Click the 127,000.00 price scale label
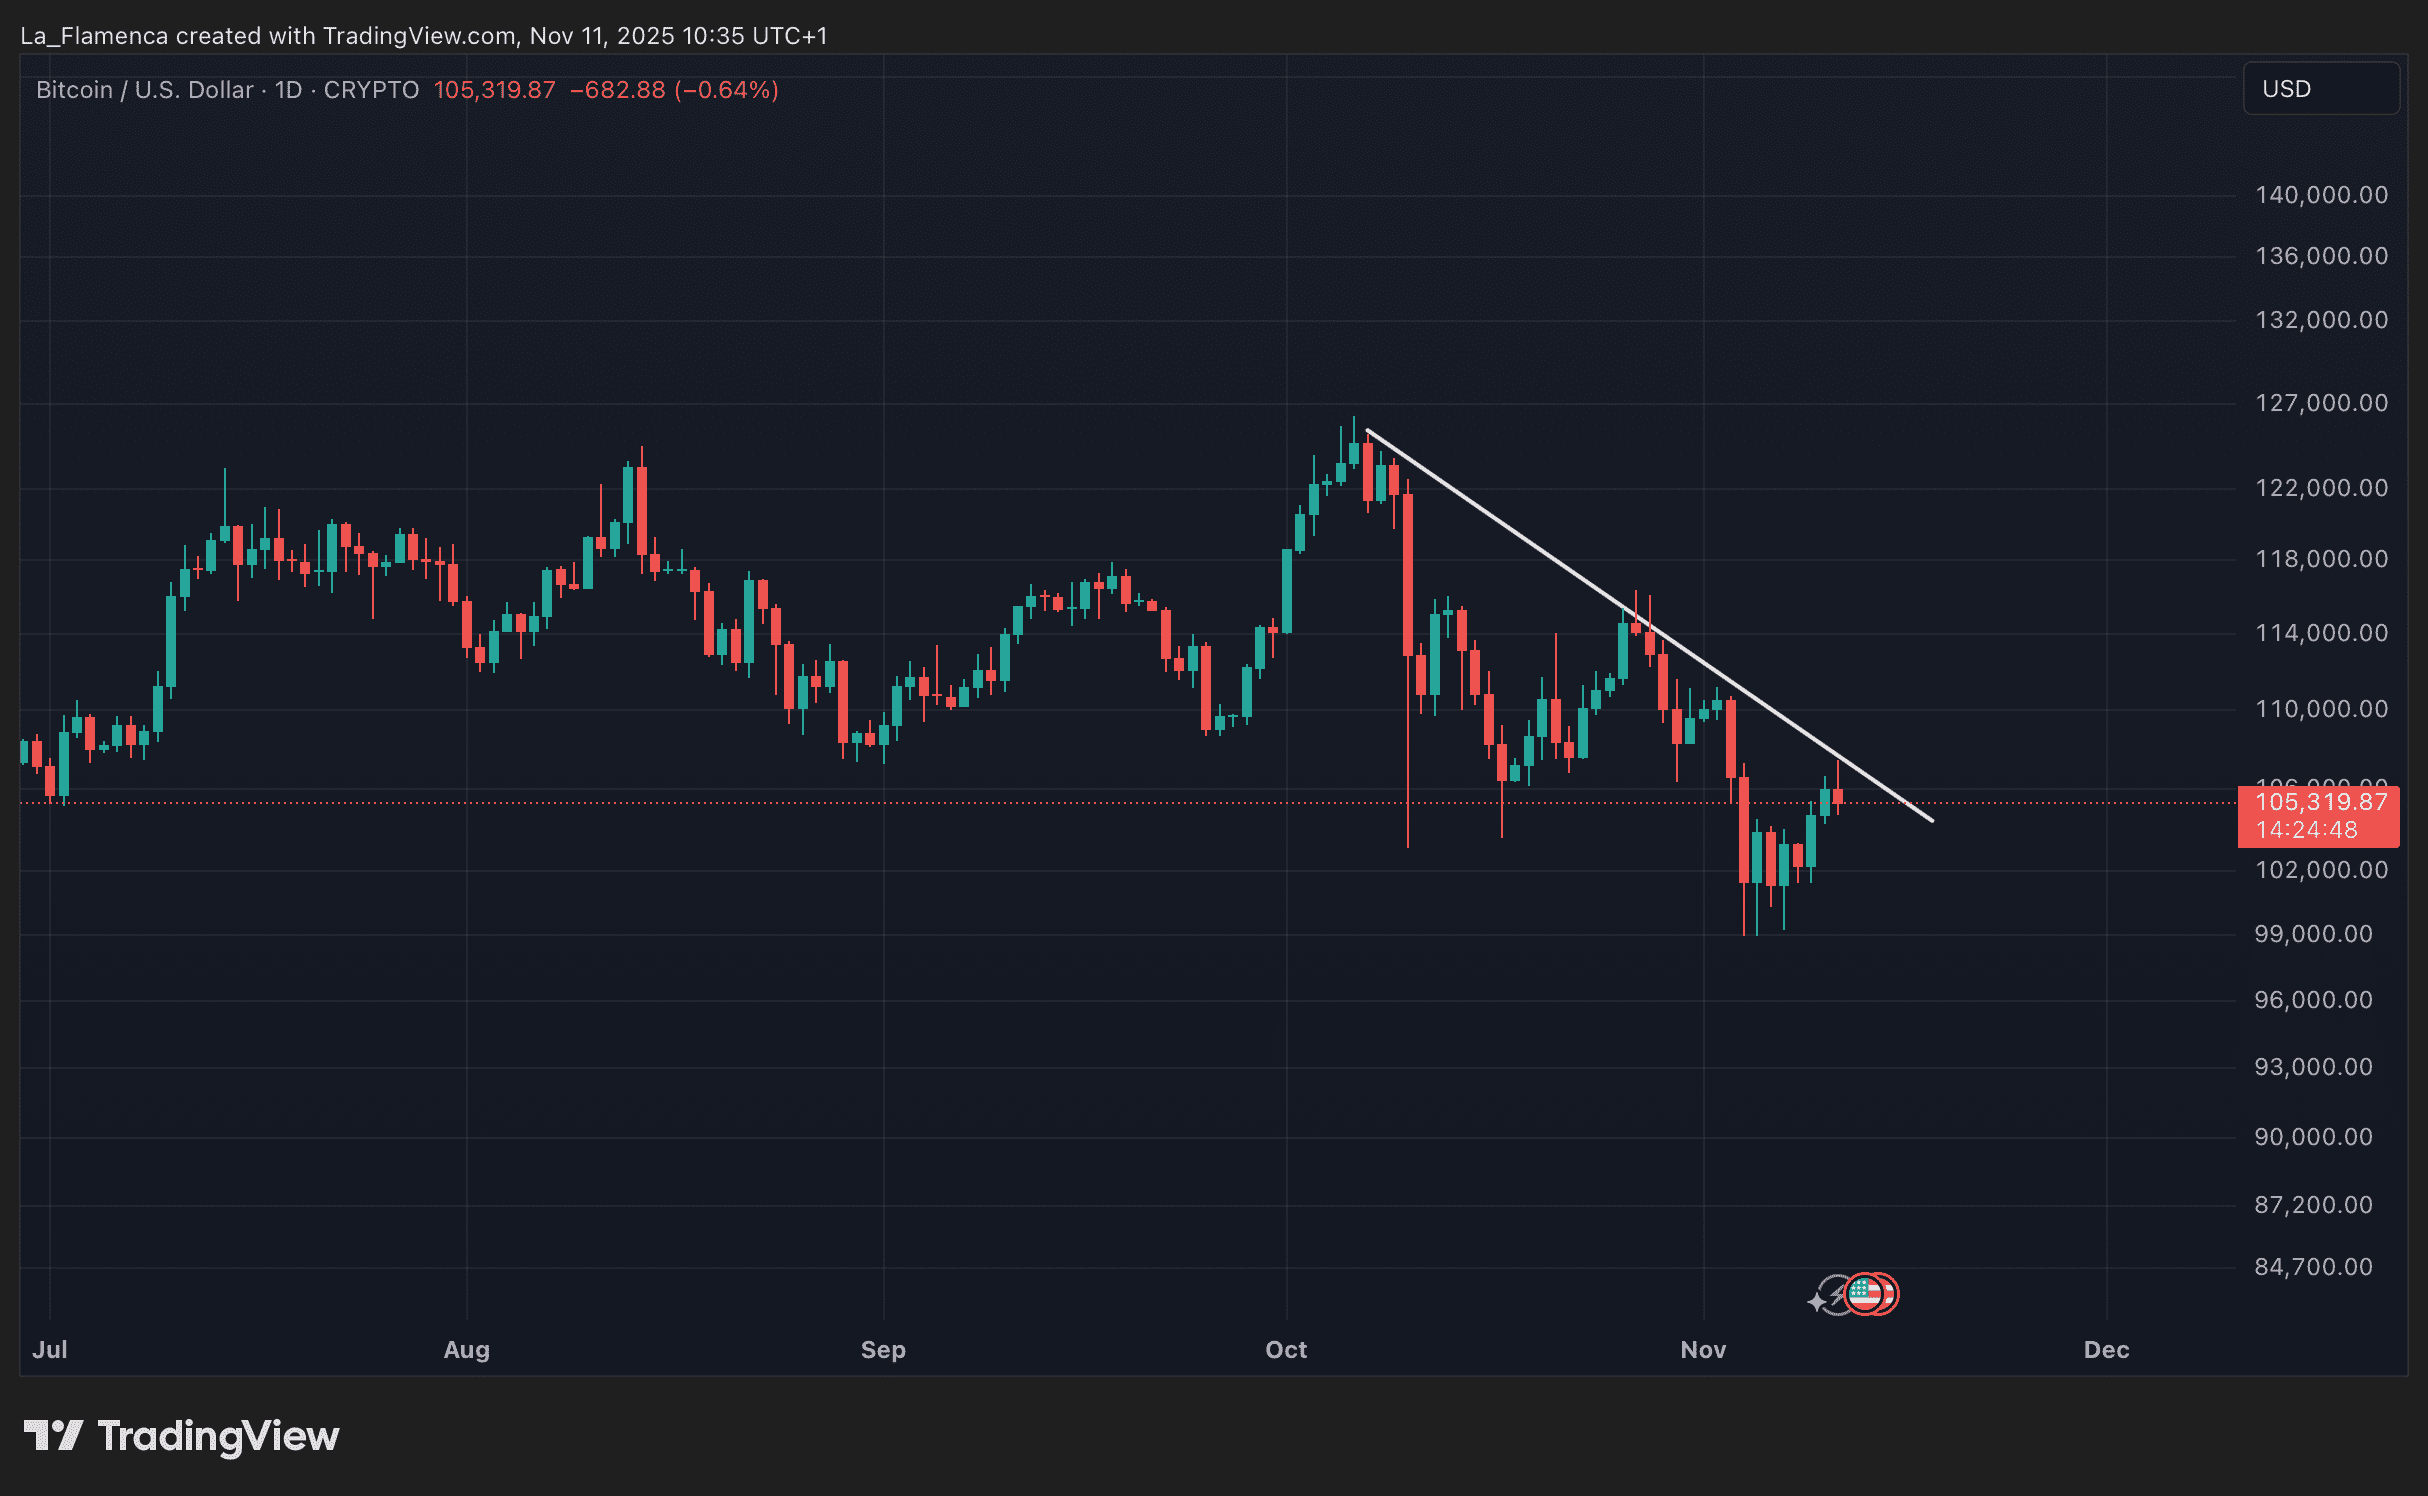Viewport: 2428px width, 1496px height. [x=2321, y=403]
